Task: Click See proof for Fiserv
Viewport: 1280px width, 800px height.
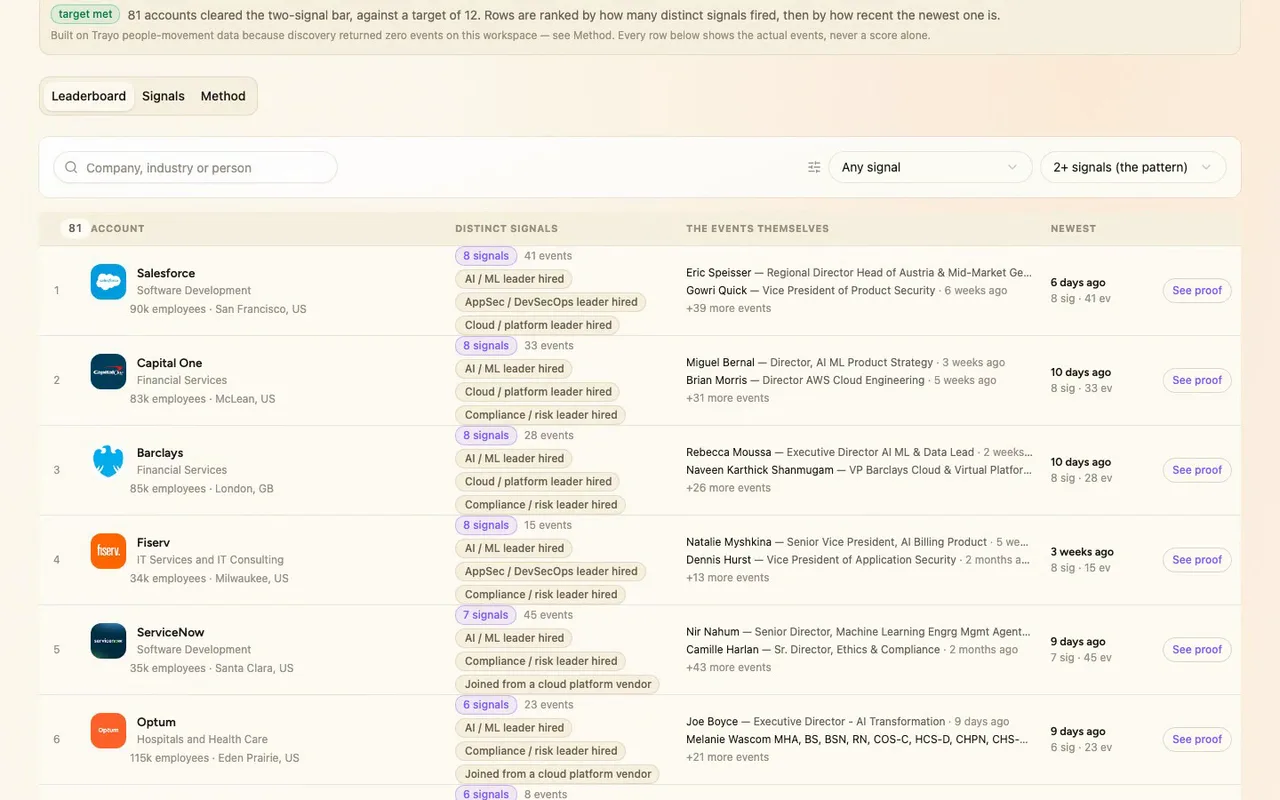Action: coord(1197,560)
